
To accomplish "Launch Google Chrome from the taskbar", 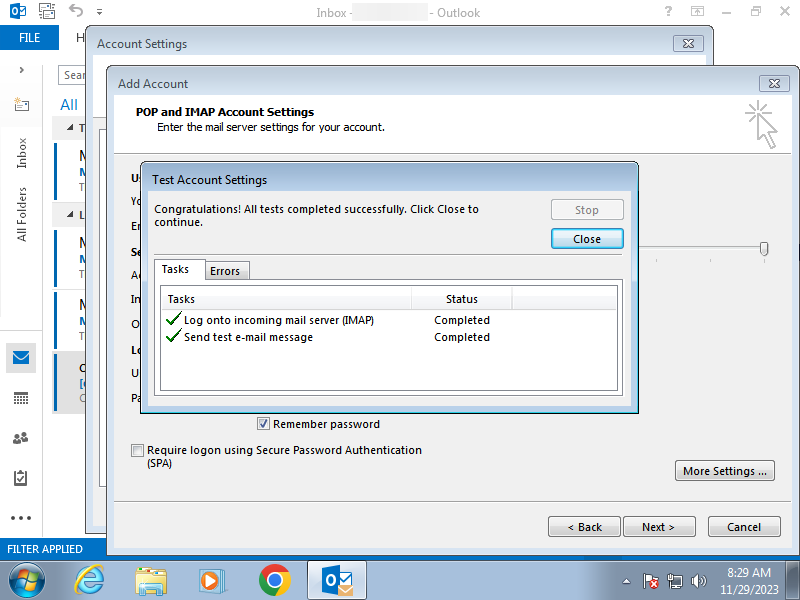I will [274, 579].
